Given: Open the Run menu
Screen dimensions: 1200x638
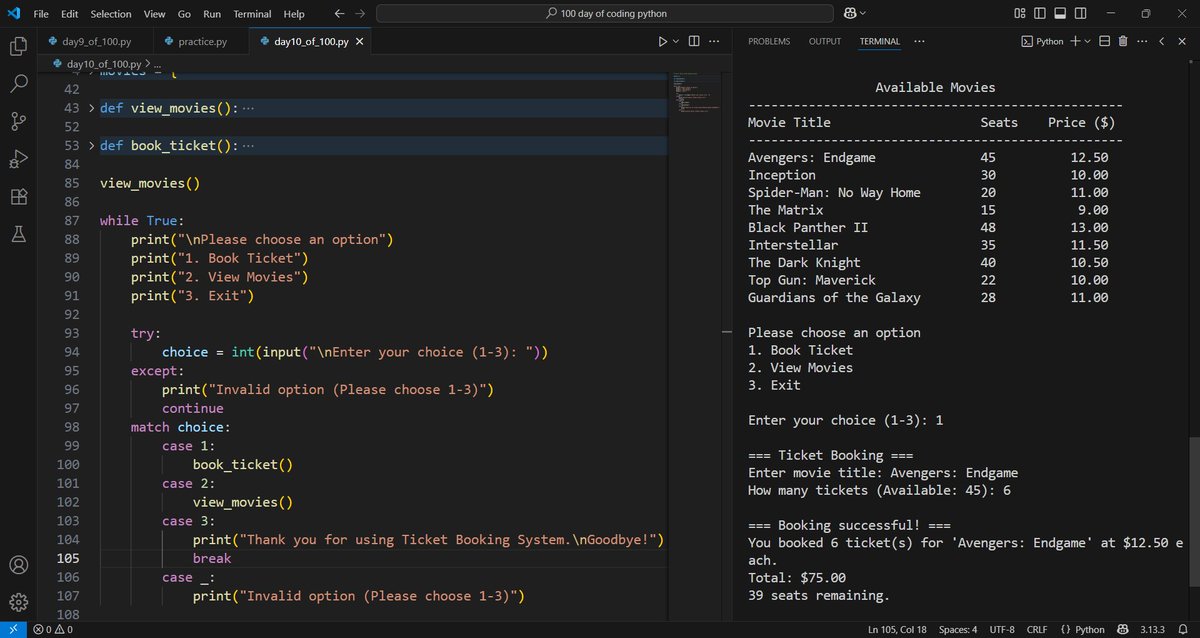Looking at the screenshot, I should click(x=212, y=14).
